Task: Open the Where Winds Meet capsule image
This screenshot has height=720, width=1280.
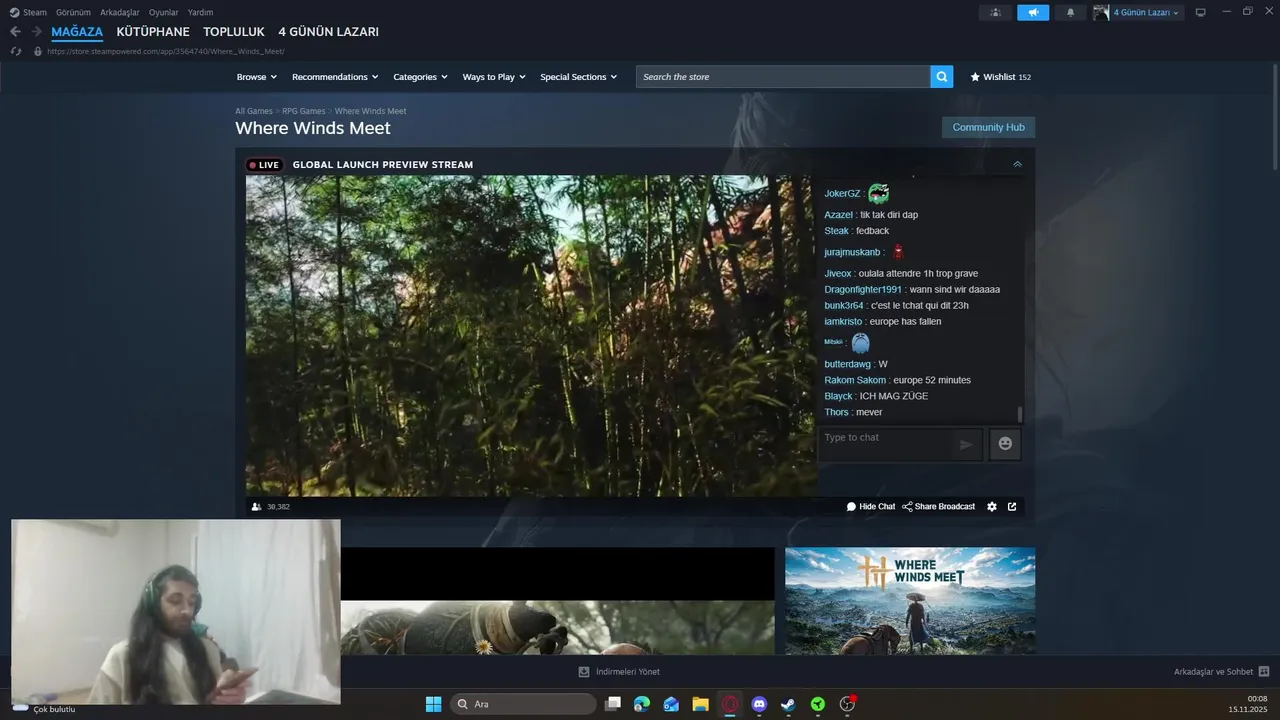Action: (x=910, y=601)
